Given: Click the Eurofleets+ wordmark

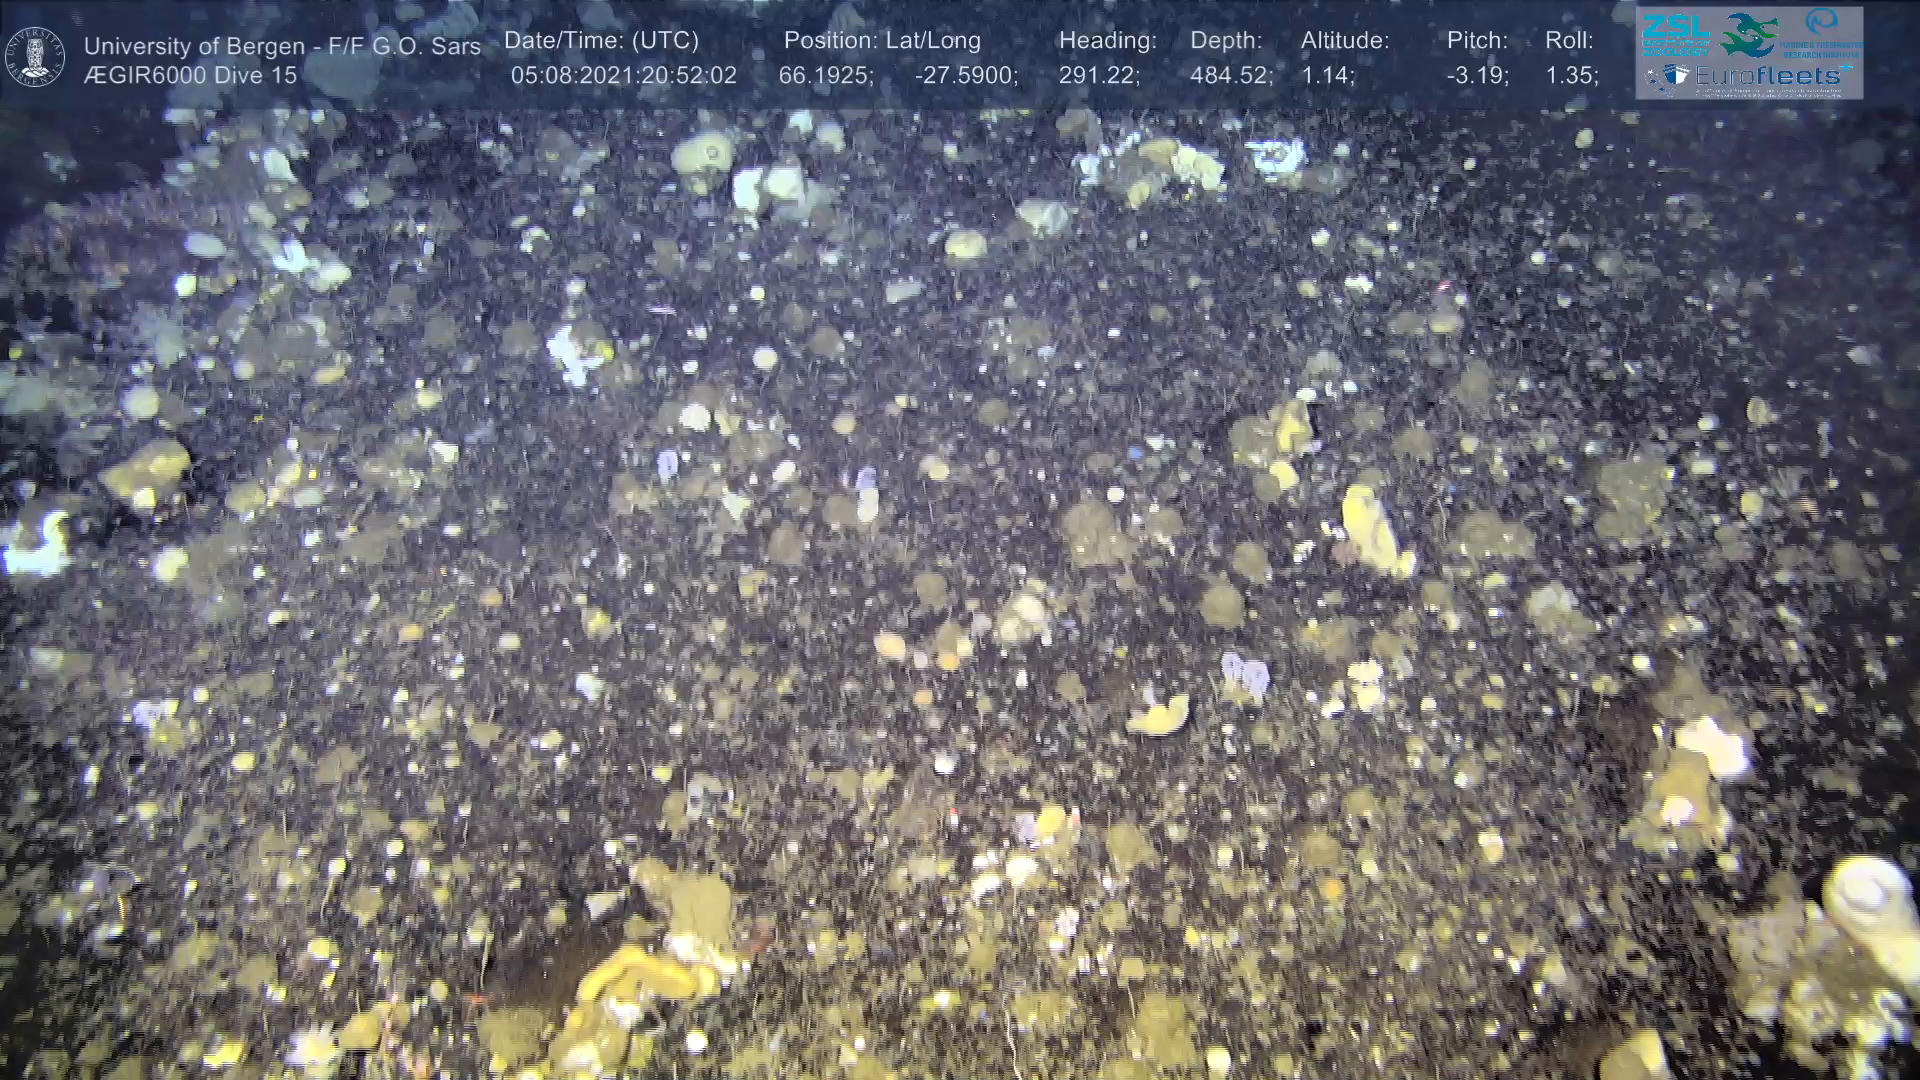Looking at the screenshot, I should click(1766, 76).
